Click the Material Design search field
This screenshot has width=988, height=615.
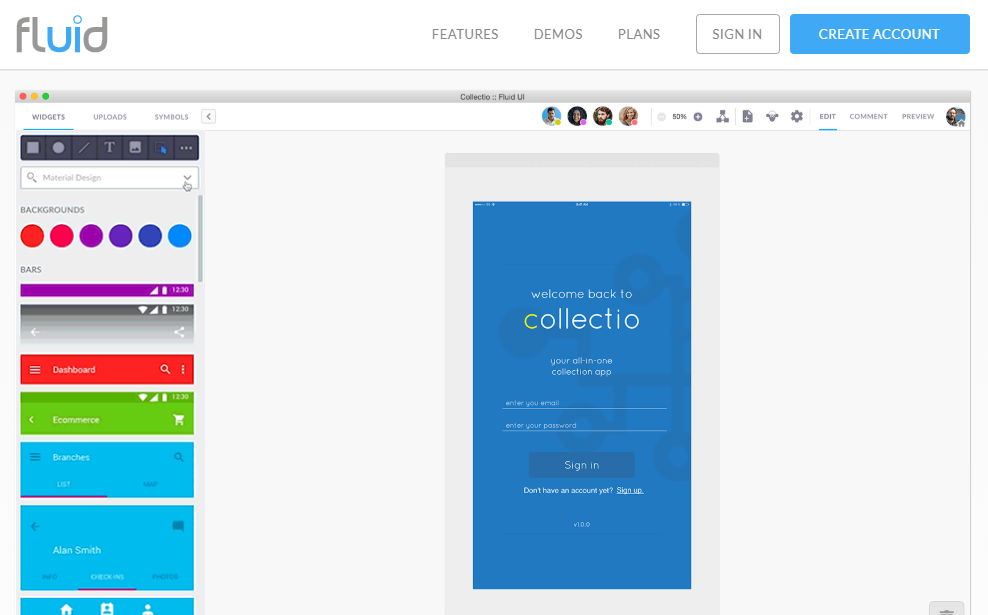[x=110, y=178]
